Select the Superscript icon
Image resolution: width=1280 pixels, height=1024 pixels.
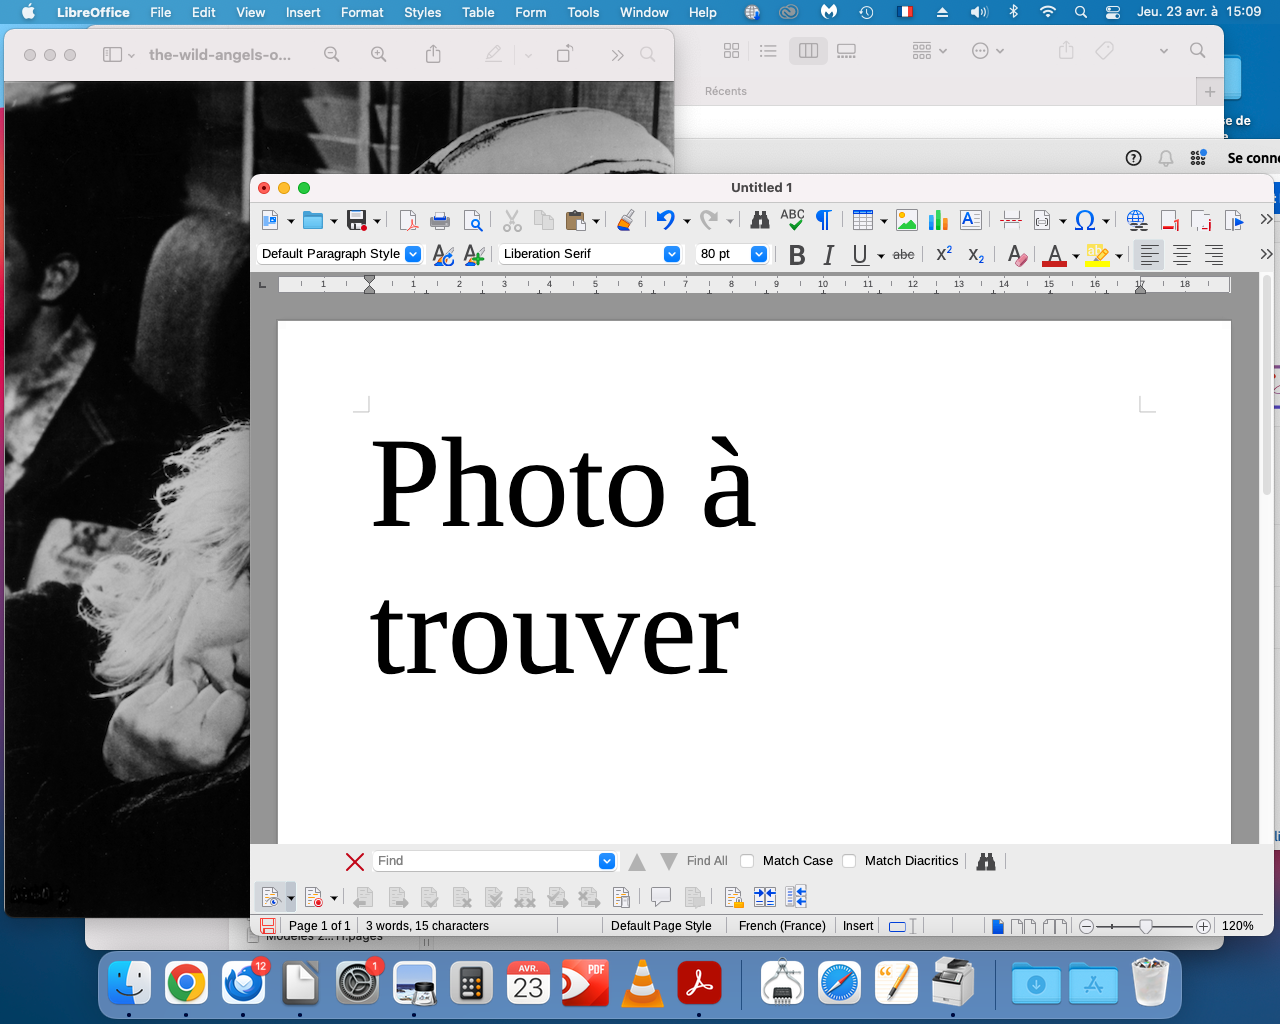point(944,255)
